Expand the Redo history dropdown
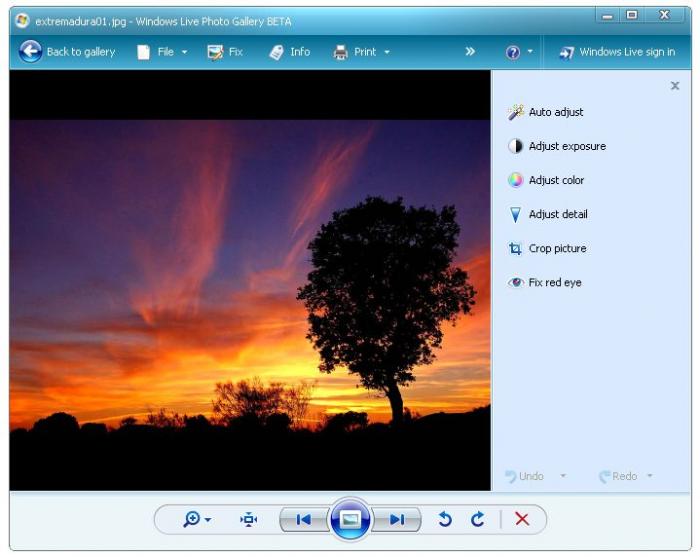This screenshot has width=700, height=557. pyautogui.click(x=650, y=476)
